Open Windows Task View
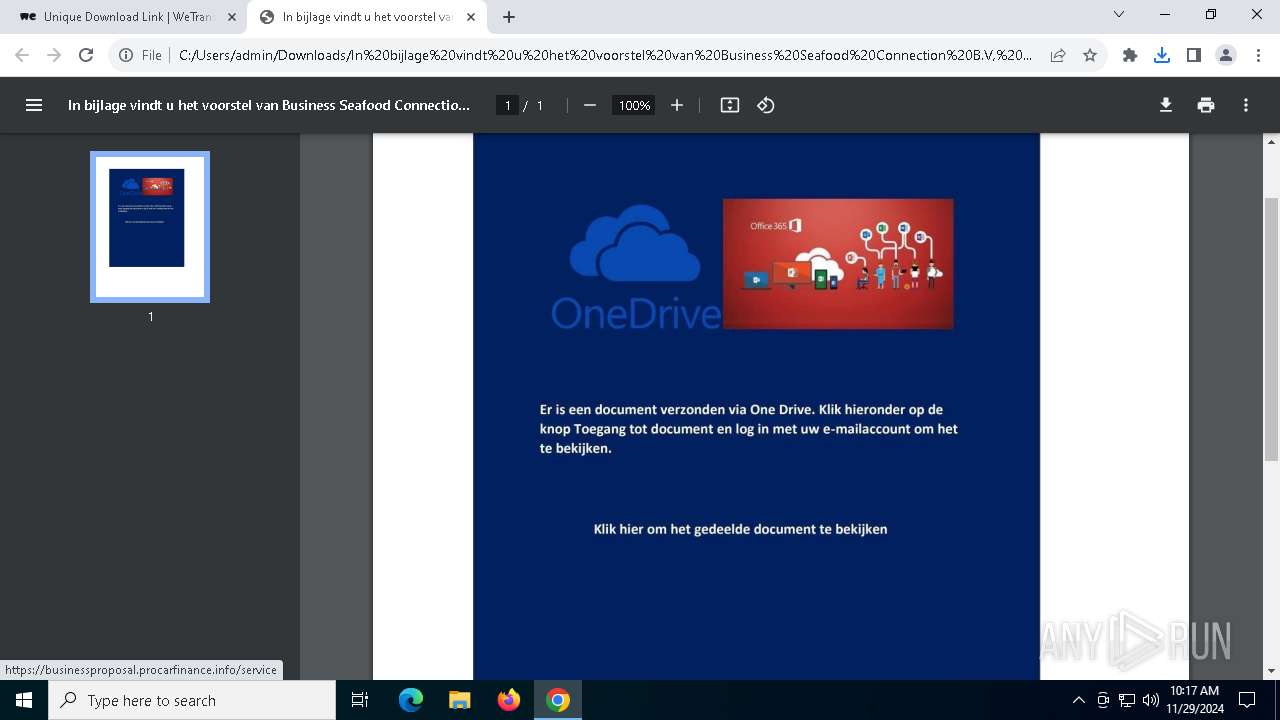The image size is (1280, 720). [x=360, y=700]
